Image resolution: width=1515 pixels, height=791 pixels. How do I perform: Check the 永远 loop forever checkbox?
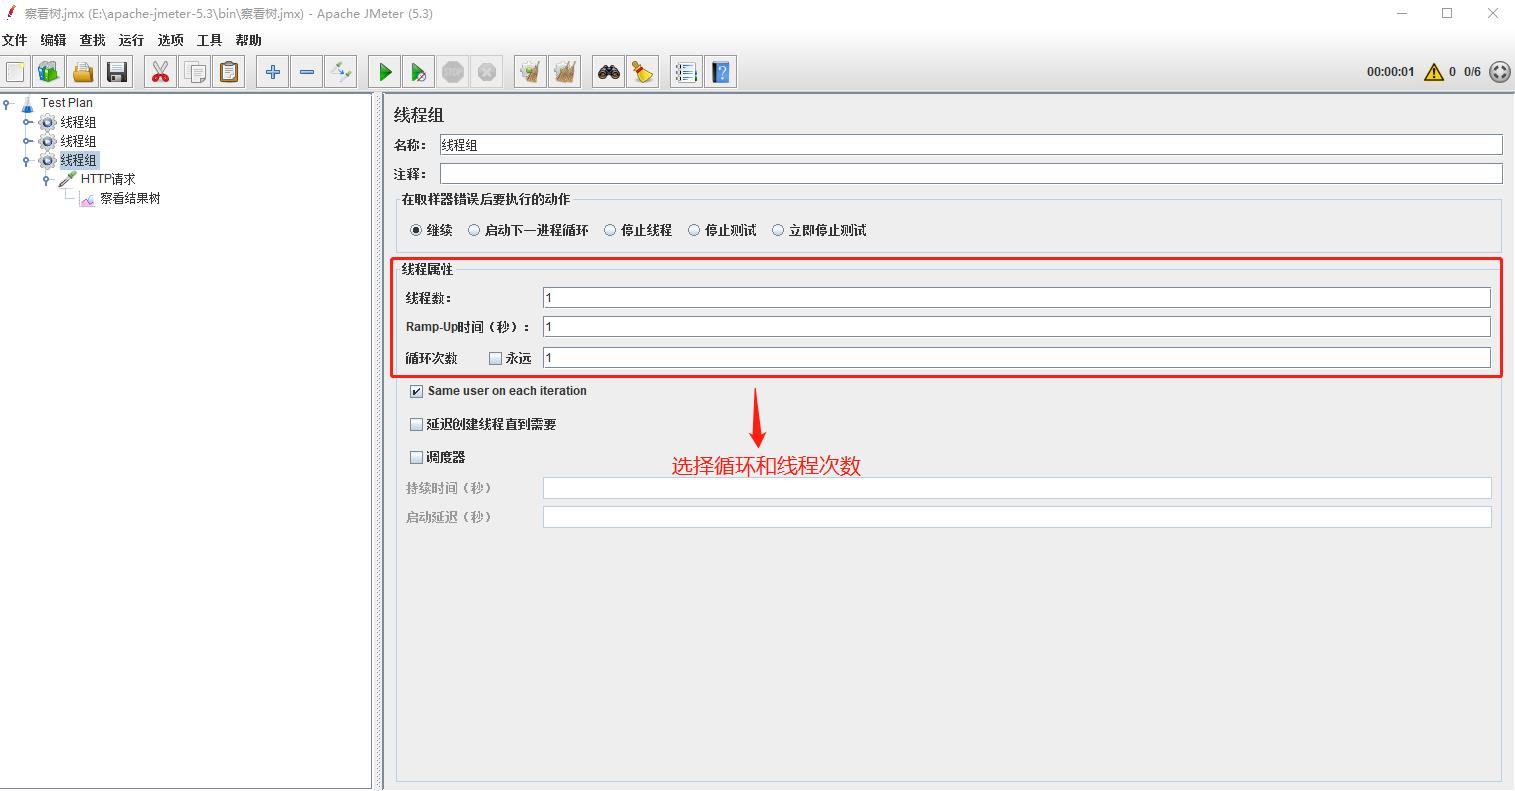pos(495,358)
